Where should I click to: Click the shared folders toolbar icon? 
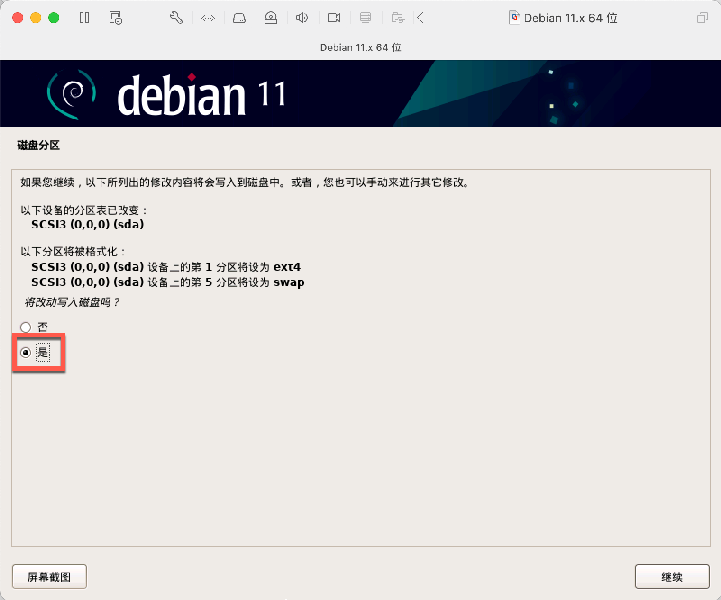398,18
